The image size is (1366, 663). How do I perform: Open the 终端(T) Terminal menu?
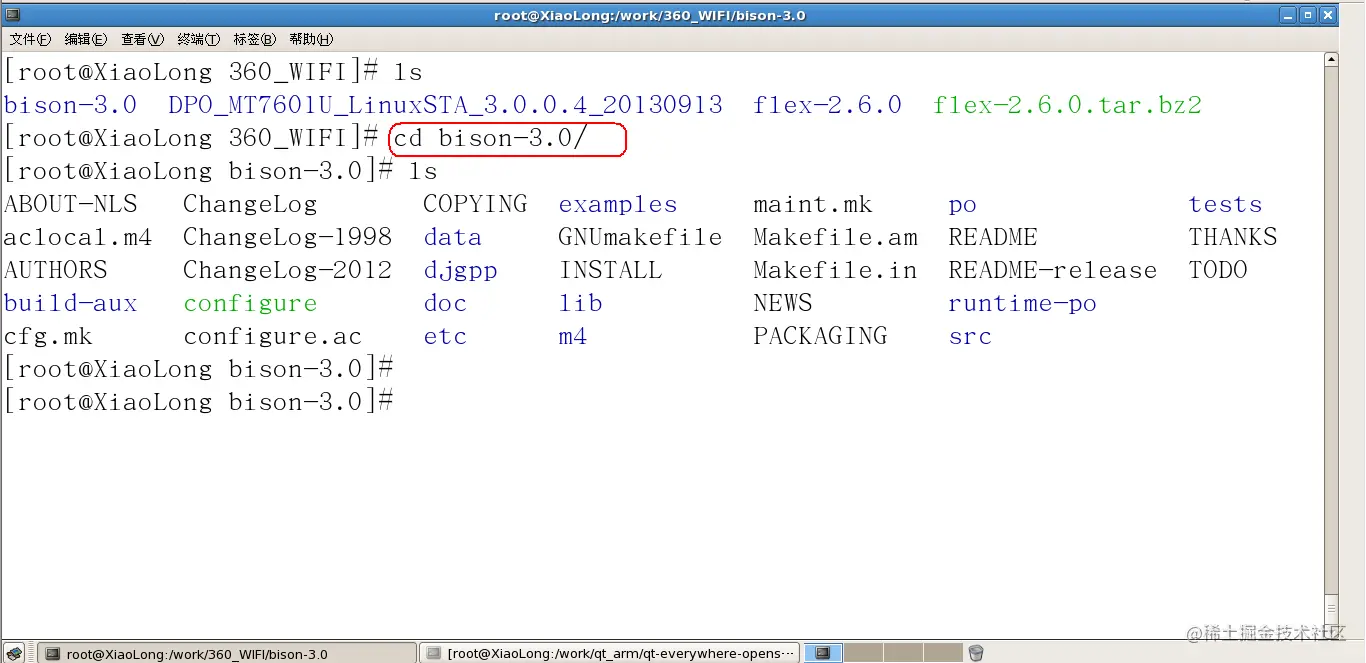point(198,39)
